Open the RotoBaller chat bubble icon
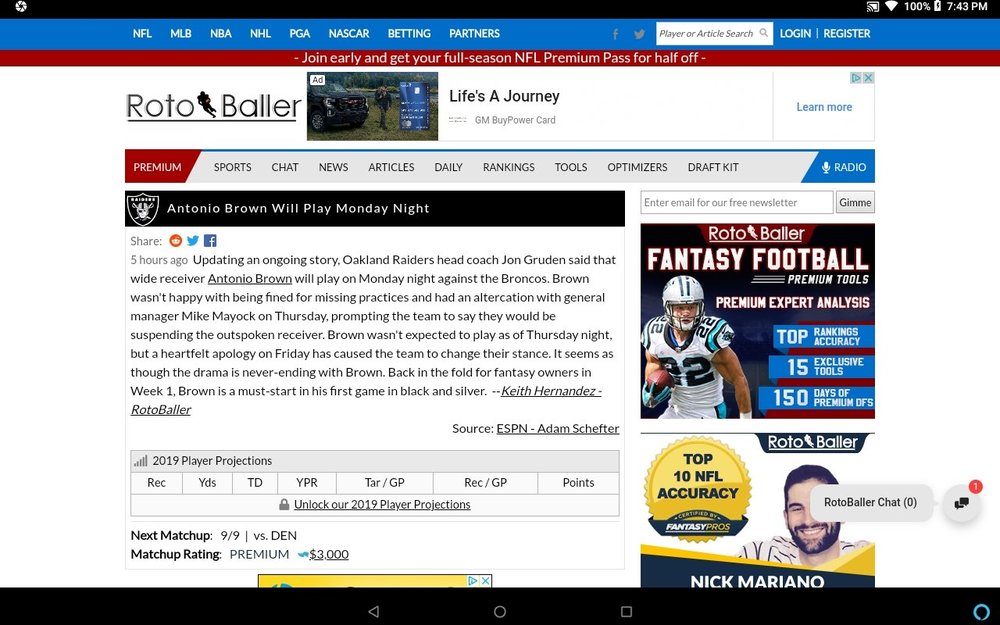The width and height of the screenshot is (1000, 625). [962, 503]
